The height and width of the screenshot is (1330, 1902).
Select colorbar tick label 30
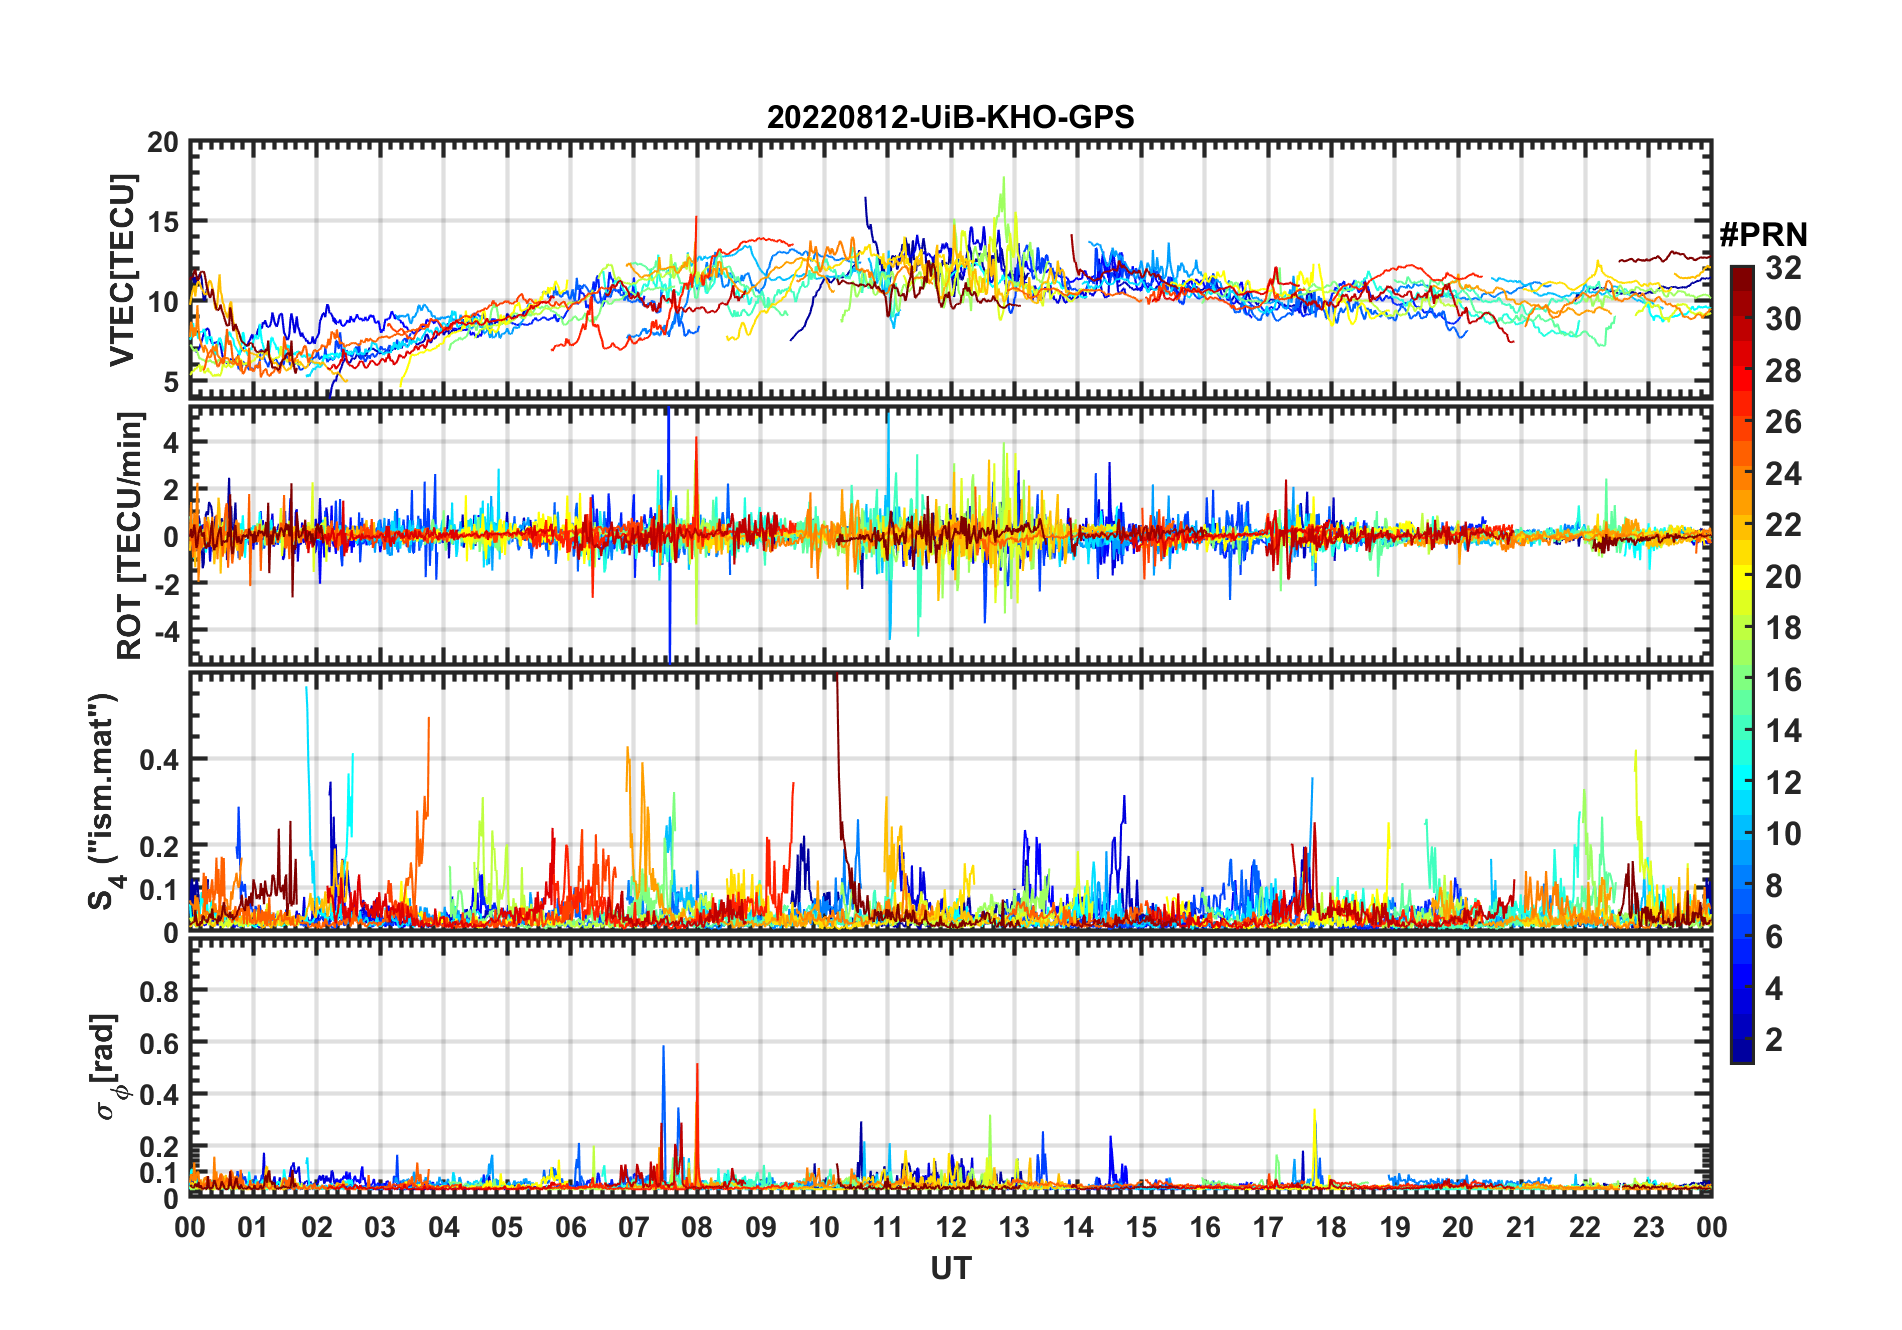pyautogui.click(x=1783, y=319)
